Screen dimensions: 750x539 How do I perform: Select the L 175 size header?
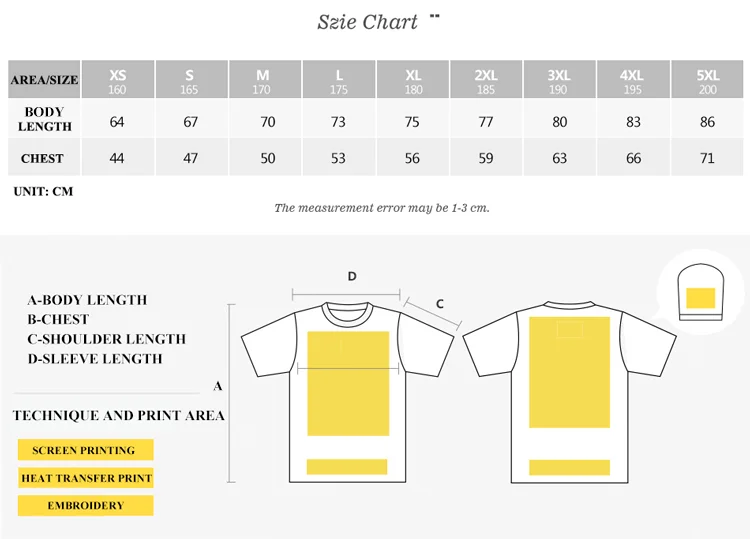tap(339, 79)
